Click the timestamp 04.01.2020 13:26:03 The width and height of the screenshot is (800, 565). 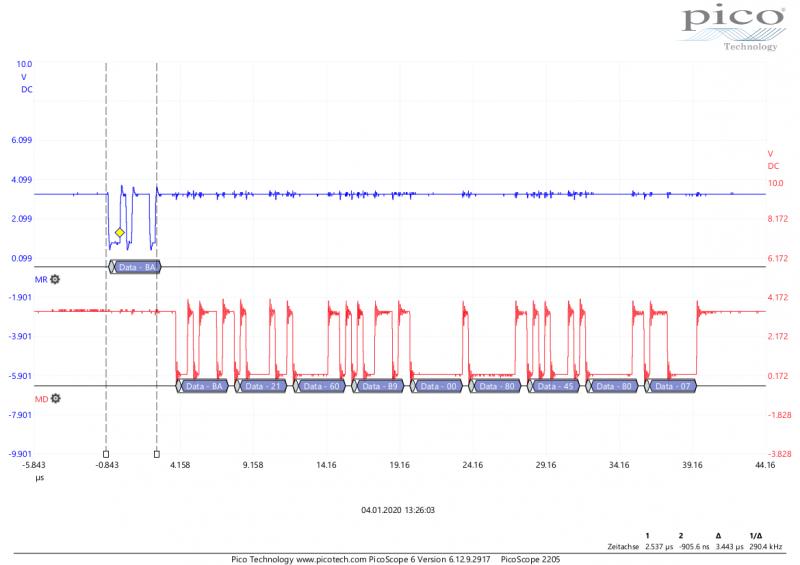click(398, 510)
